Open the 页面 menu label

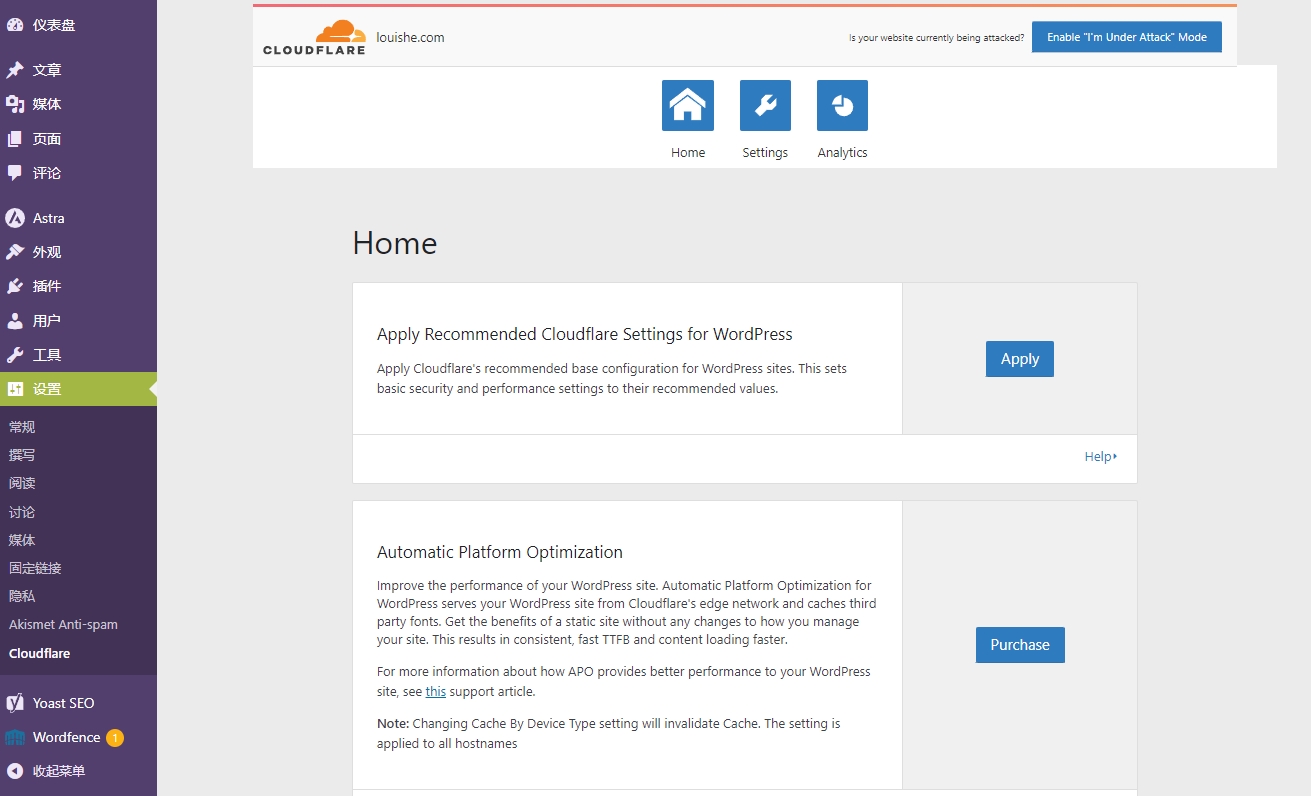(x=47, y=139)
